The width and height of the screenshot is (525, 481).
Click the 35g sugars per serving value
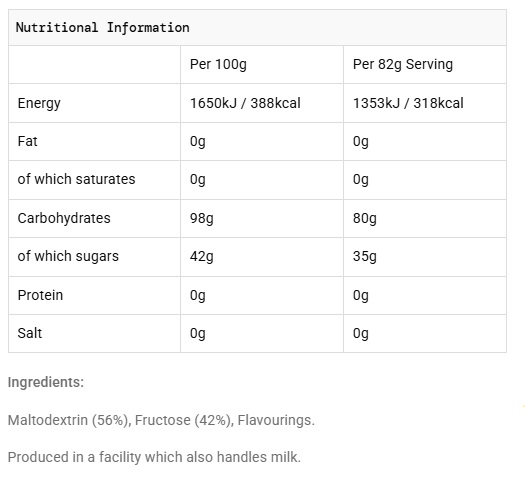(365, 257)
